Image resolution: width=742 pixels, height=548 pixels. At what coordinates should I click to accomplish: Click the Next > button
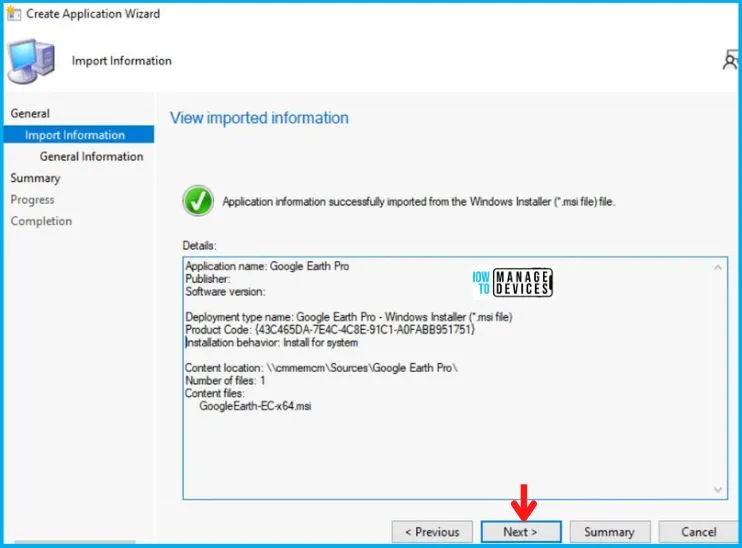pyautogui.click(x=521, y=532)
